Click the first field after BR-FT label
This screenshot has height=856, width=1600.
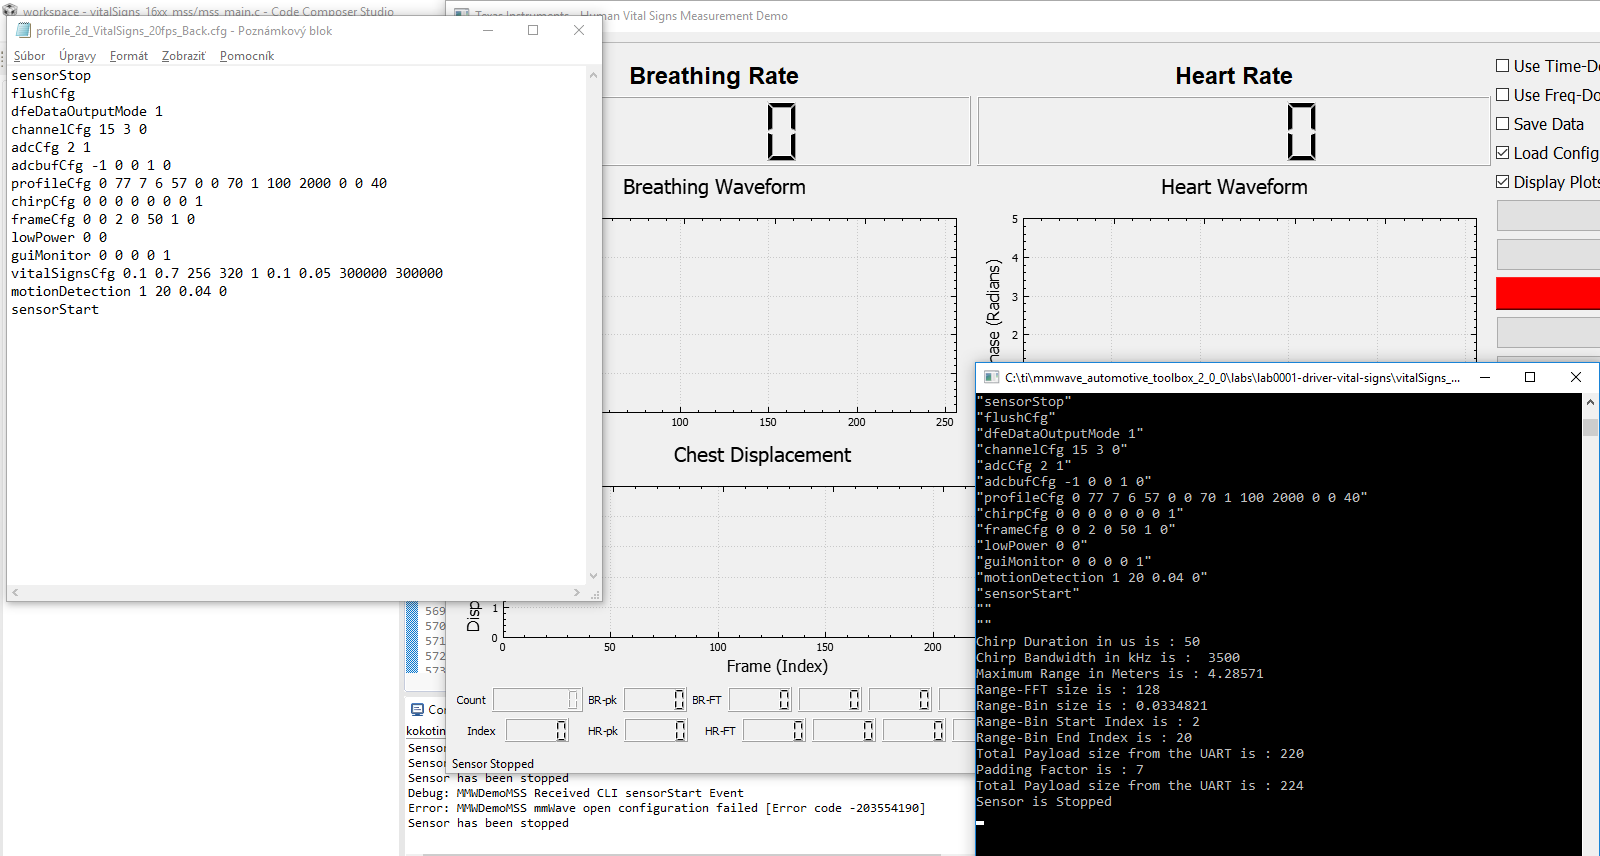[x=760, y=700]
